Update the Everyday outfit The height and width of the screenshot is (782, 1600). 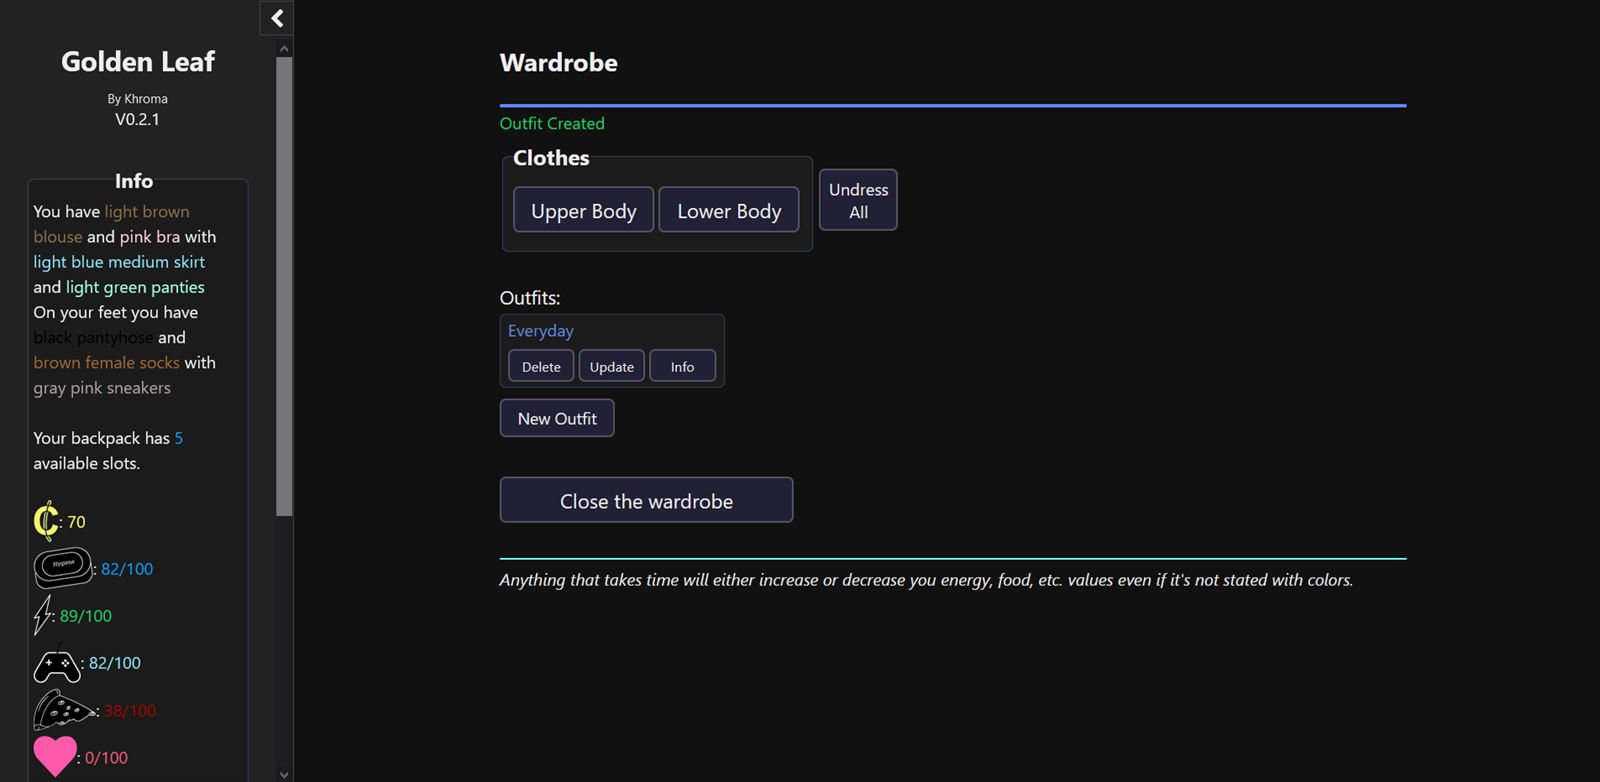coord(611,367)
